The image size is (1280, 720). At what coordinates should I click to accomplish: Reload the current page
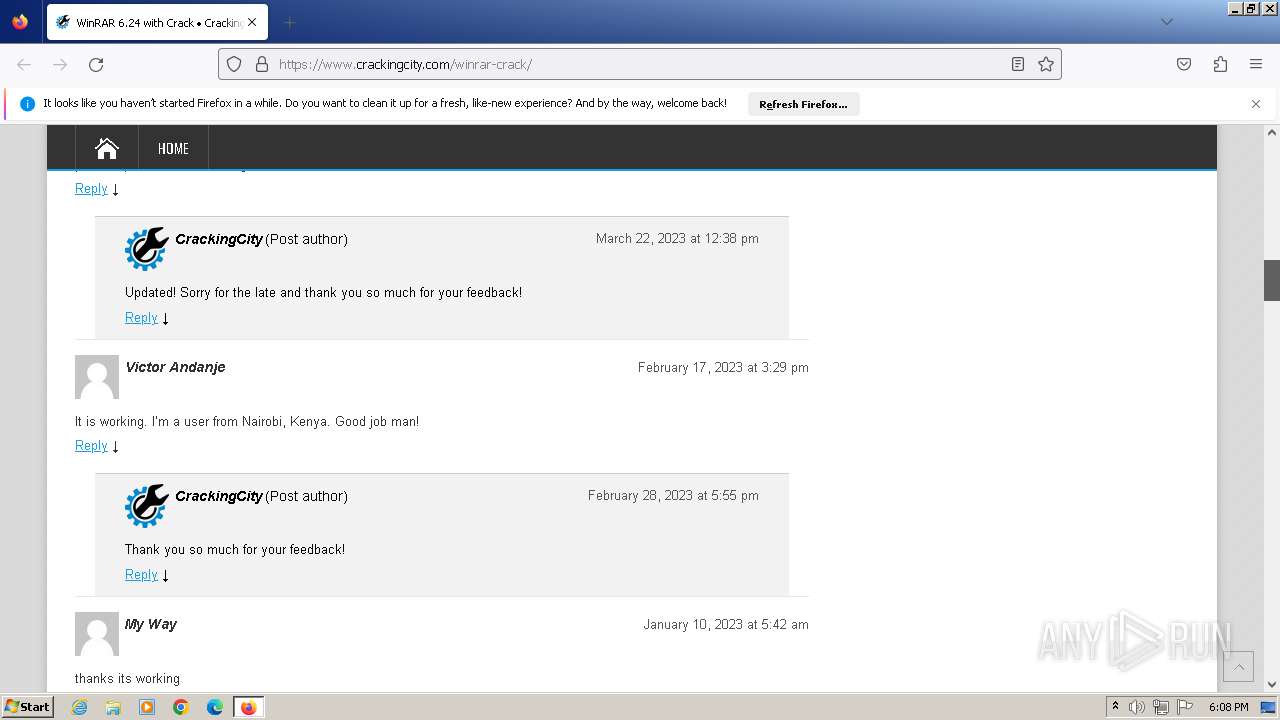tap(96, 64)
